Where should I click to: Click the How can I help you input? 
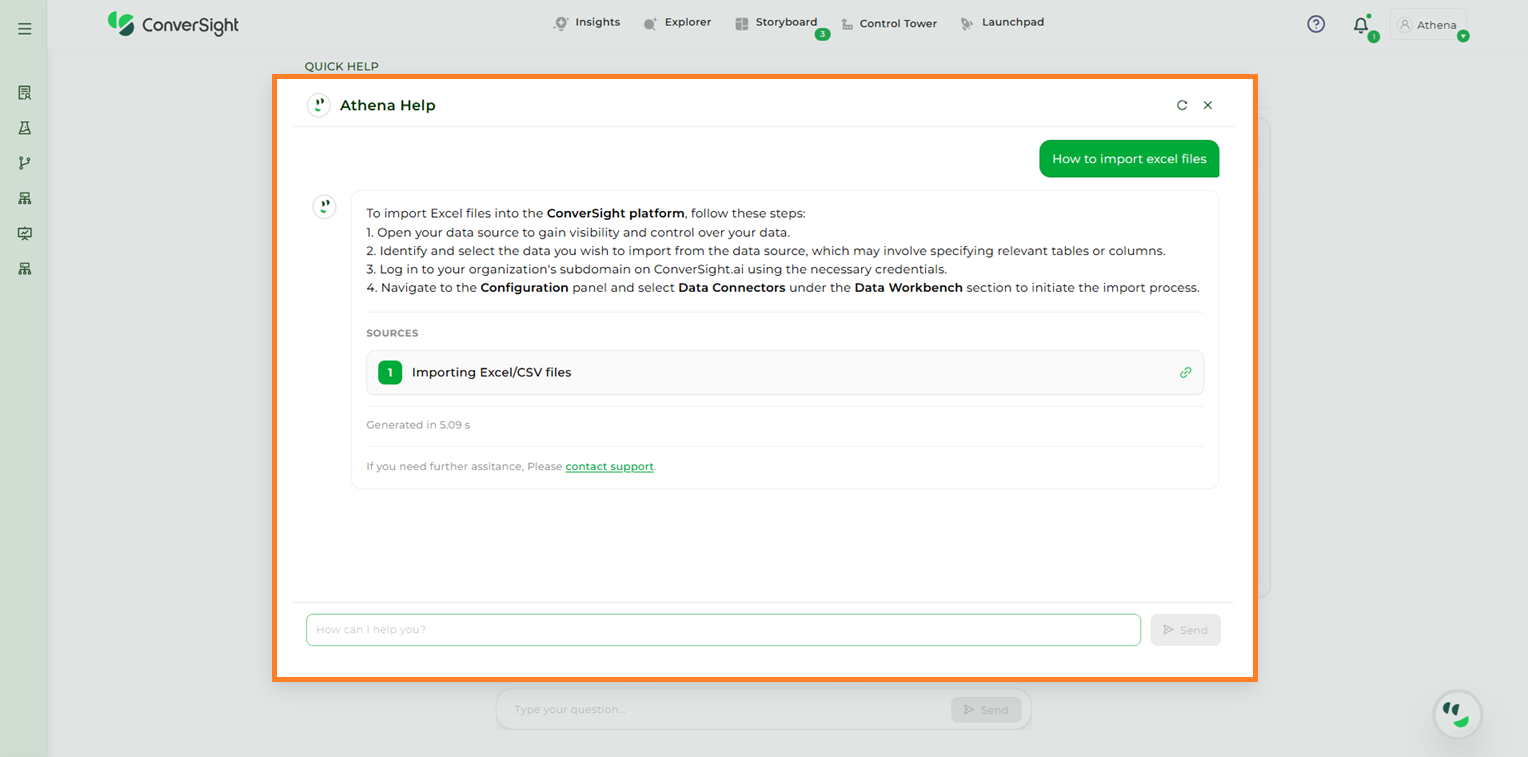pos(723,630)
